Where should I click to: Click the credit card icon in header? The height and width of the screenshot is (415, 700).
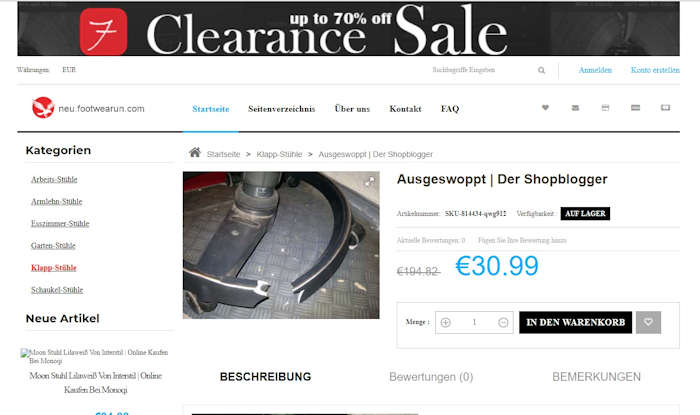(x=635, y=108)
